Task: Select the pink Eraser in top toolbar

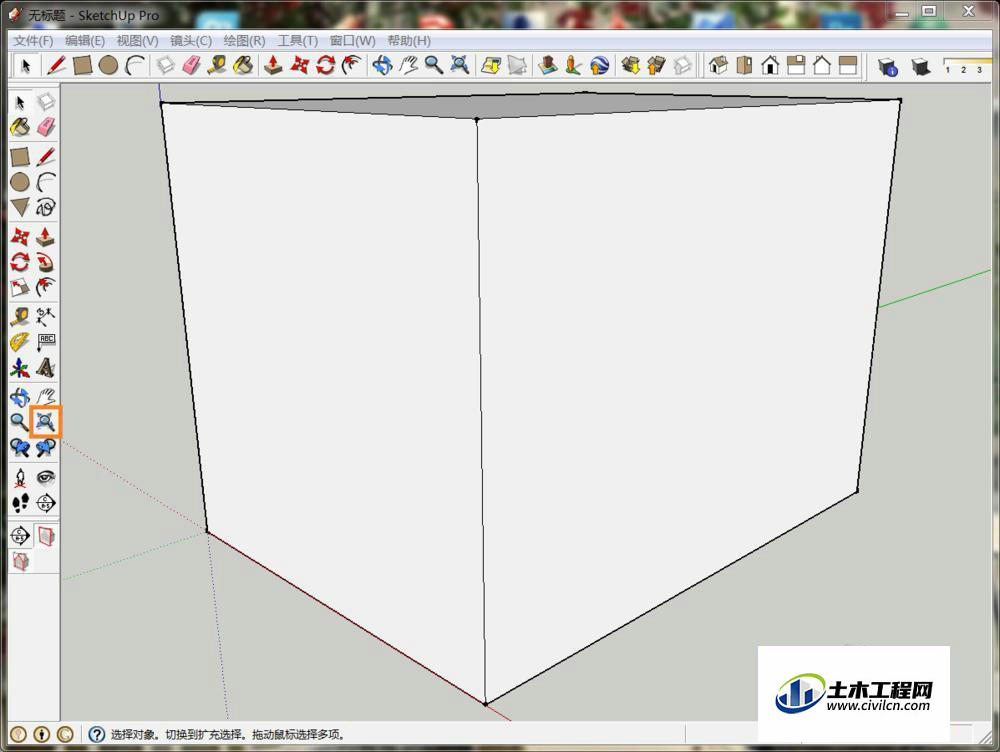Action: point(191,65)
